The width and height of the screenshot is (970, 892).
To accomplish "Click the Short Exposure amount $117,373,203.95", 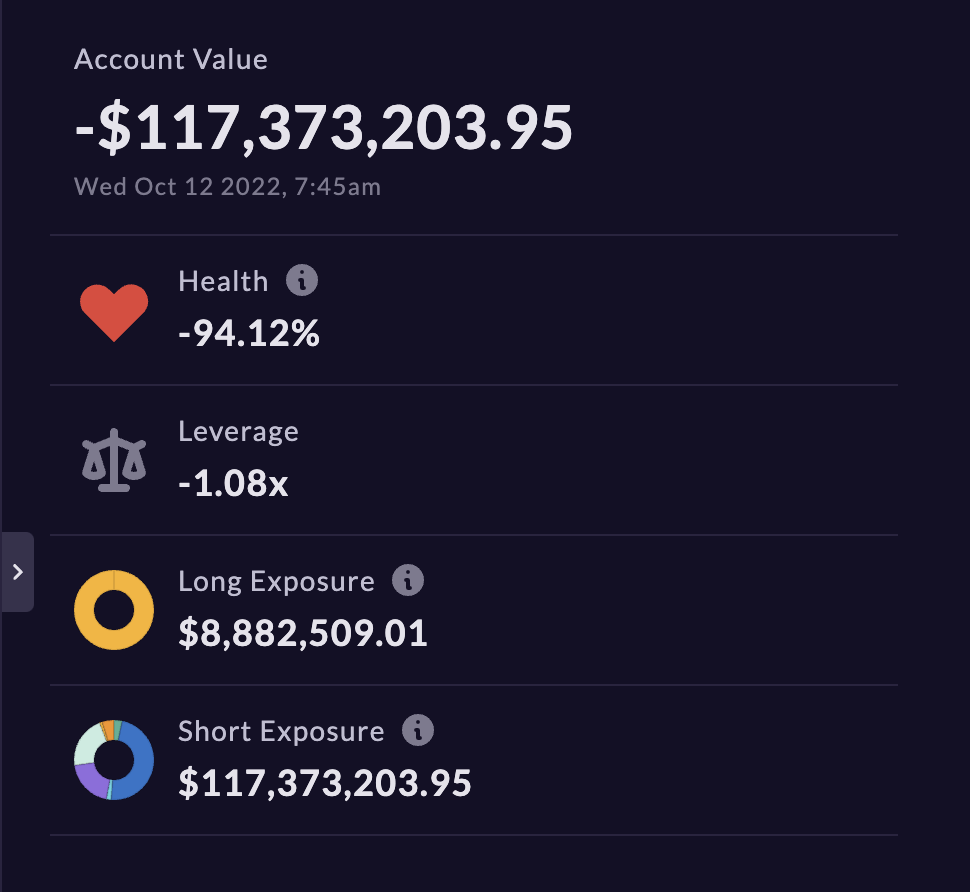I will [325, 783].
